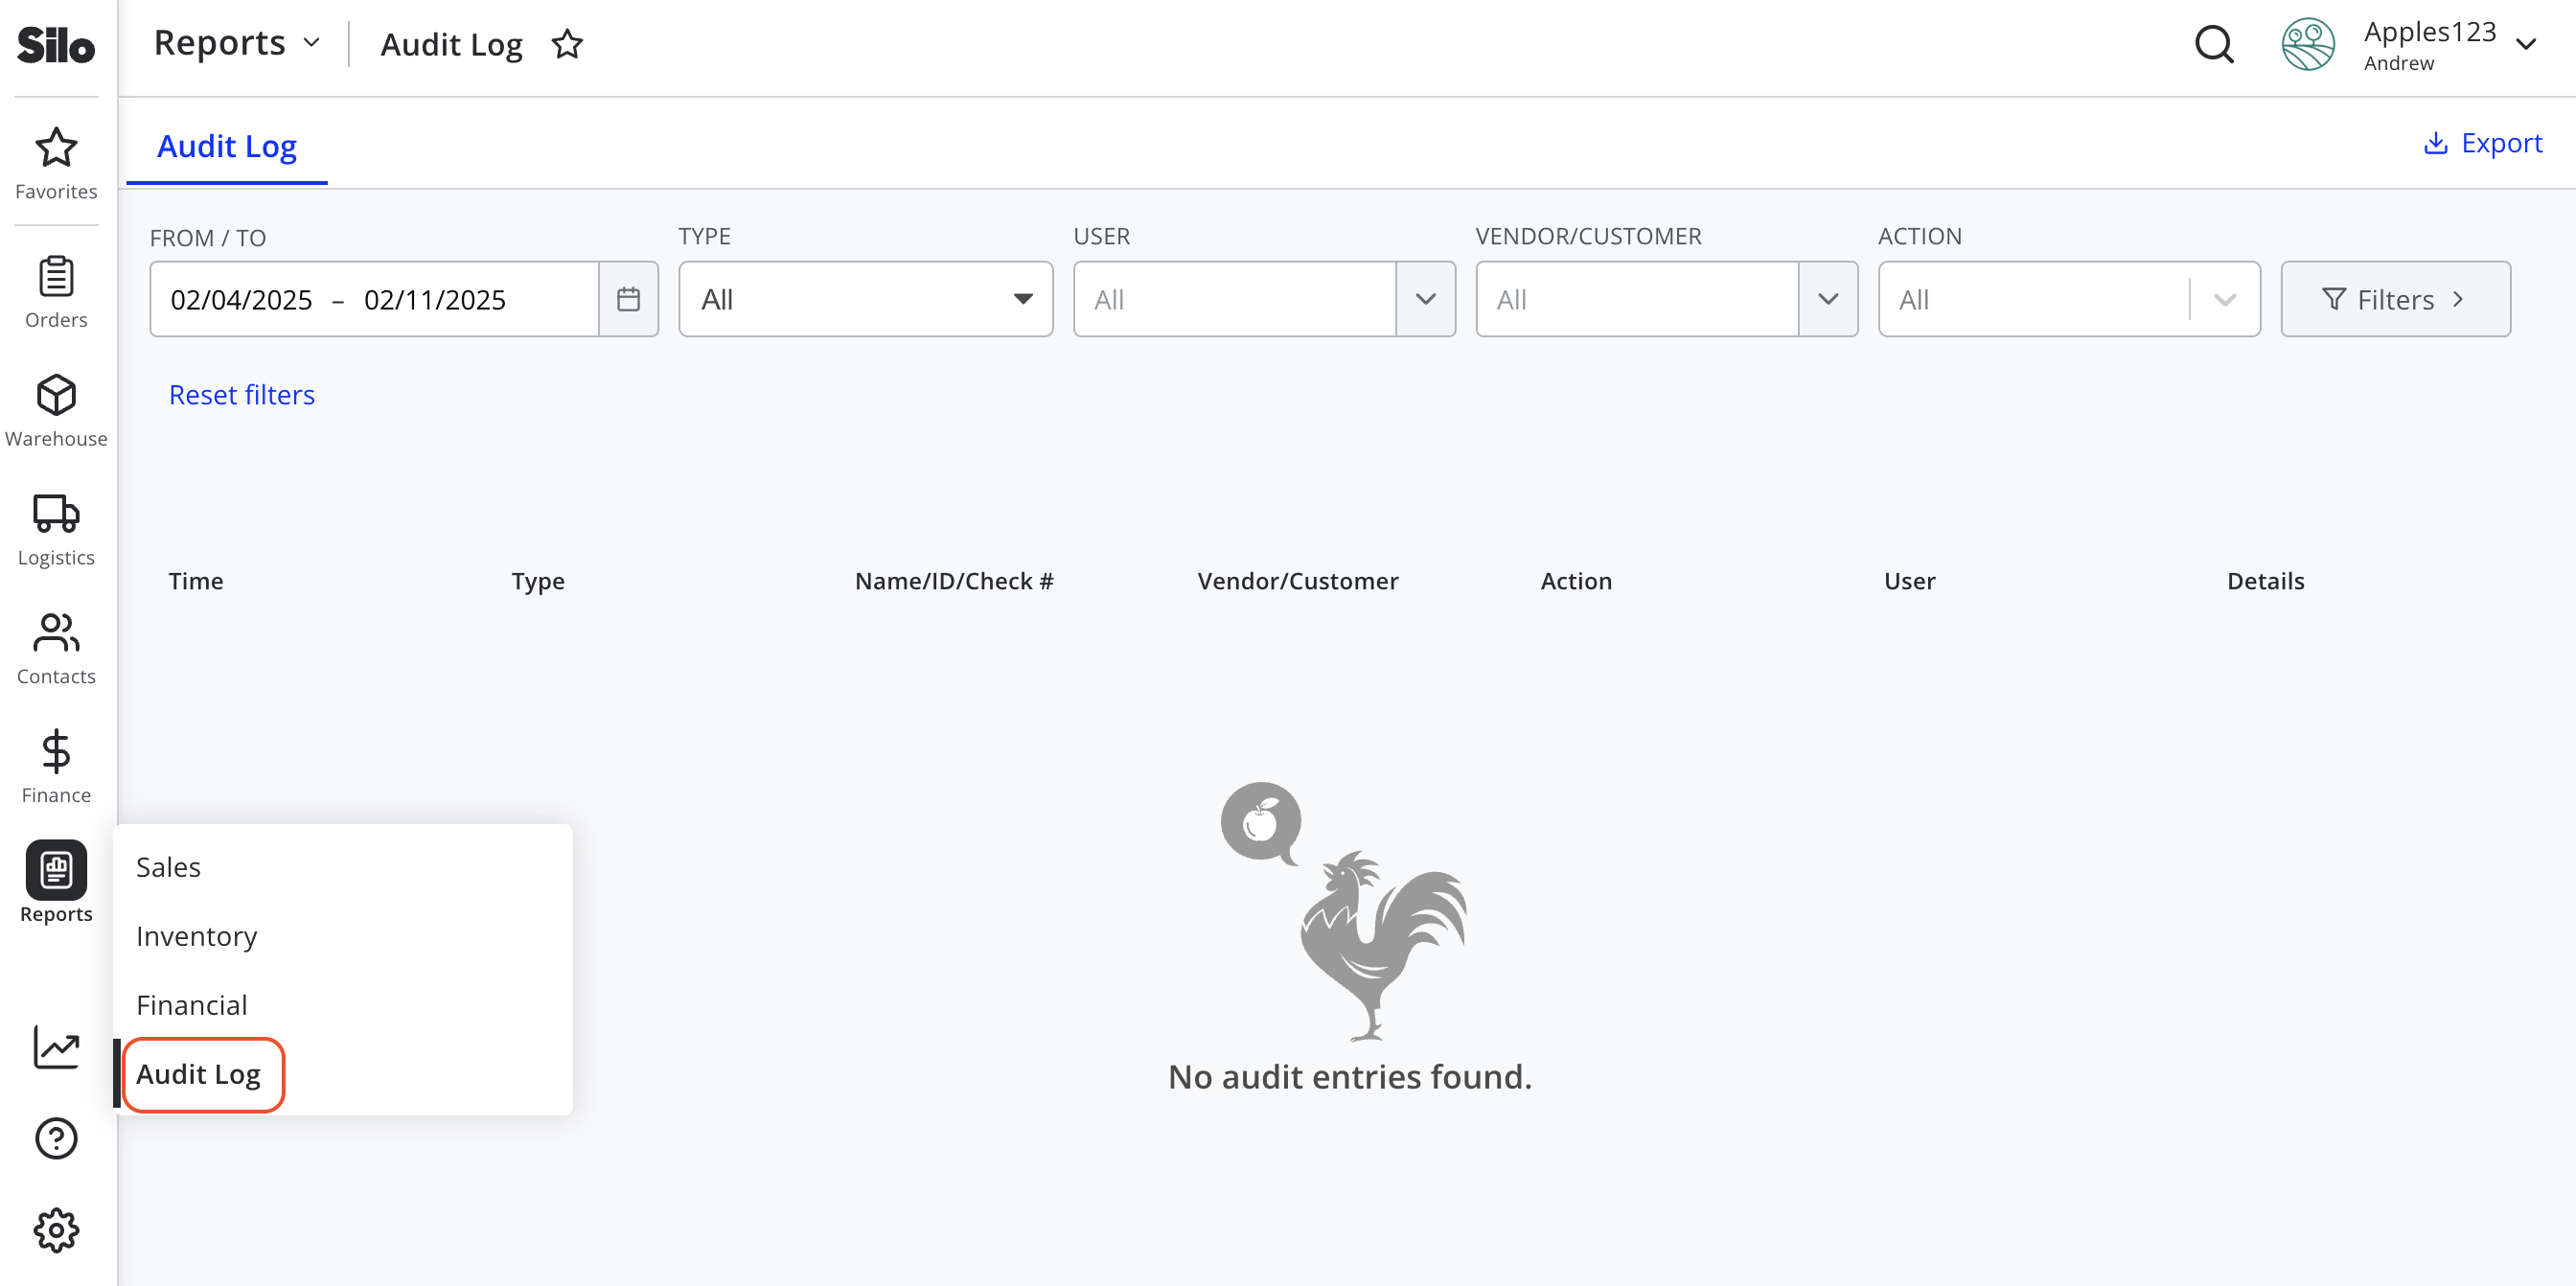This screenshot has width=2576, height=1286.
Task: Select Financial from the Reports menu
Action: [192, 1005]
